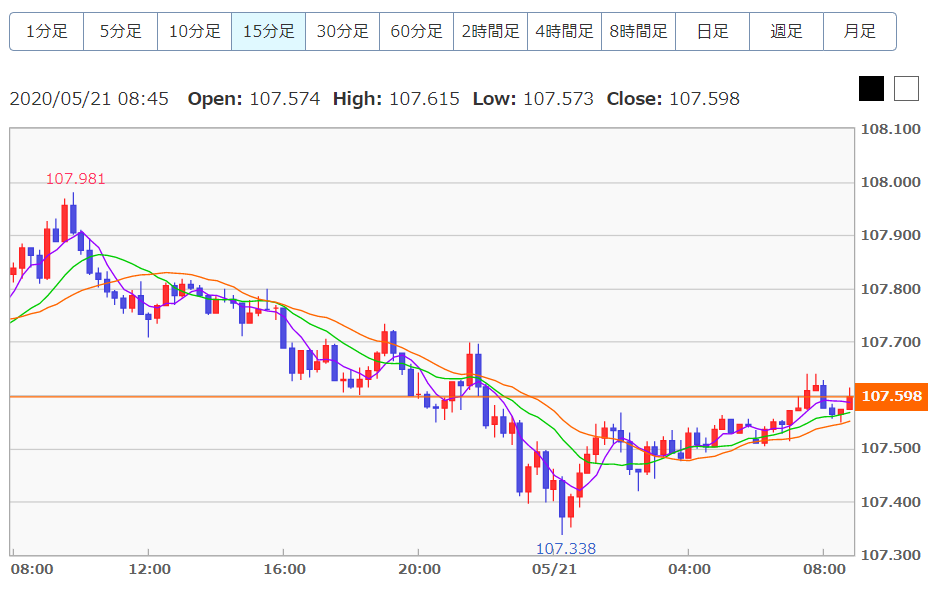Click the orange 107.598 current price label
This screenshot has width=948, height=591.
[891, 396]
